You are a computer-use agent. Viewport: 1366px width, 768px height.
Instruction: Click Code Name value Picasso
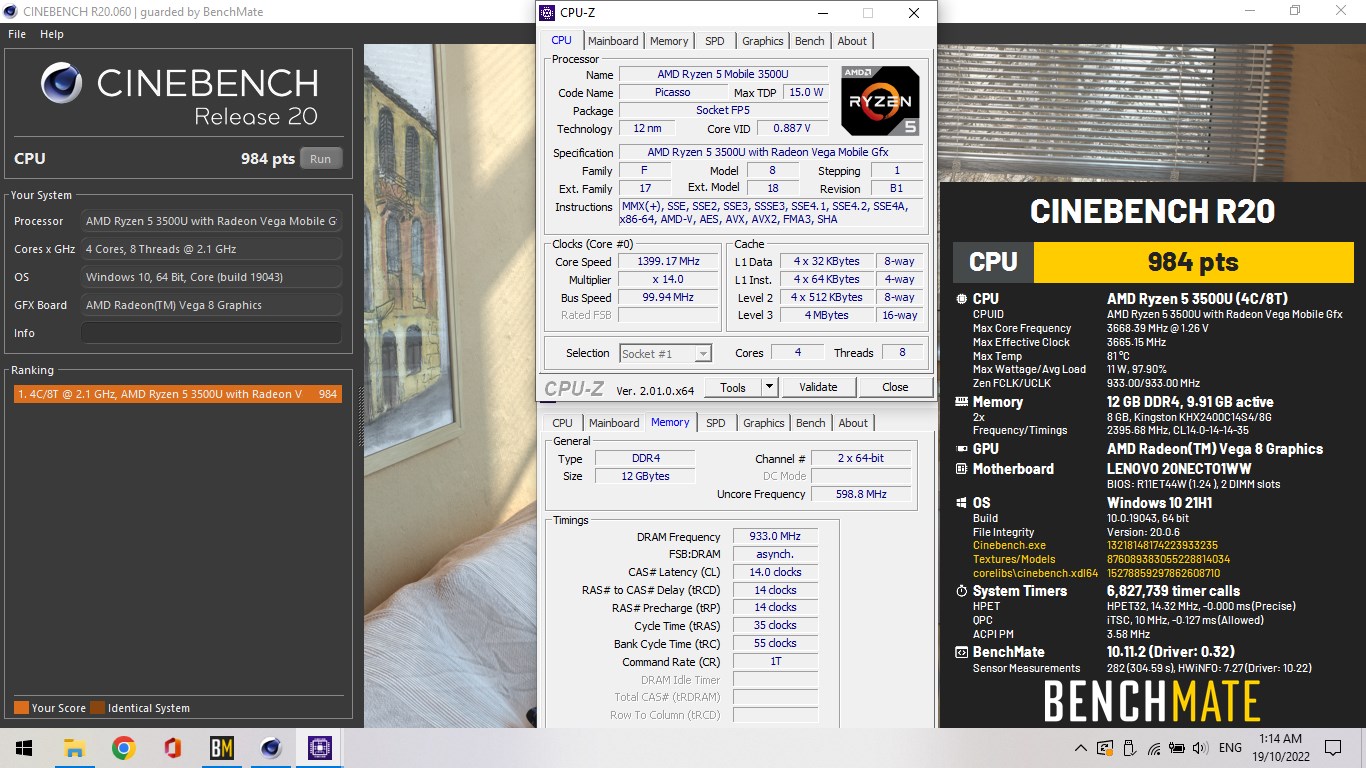(x=672, y=93)
